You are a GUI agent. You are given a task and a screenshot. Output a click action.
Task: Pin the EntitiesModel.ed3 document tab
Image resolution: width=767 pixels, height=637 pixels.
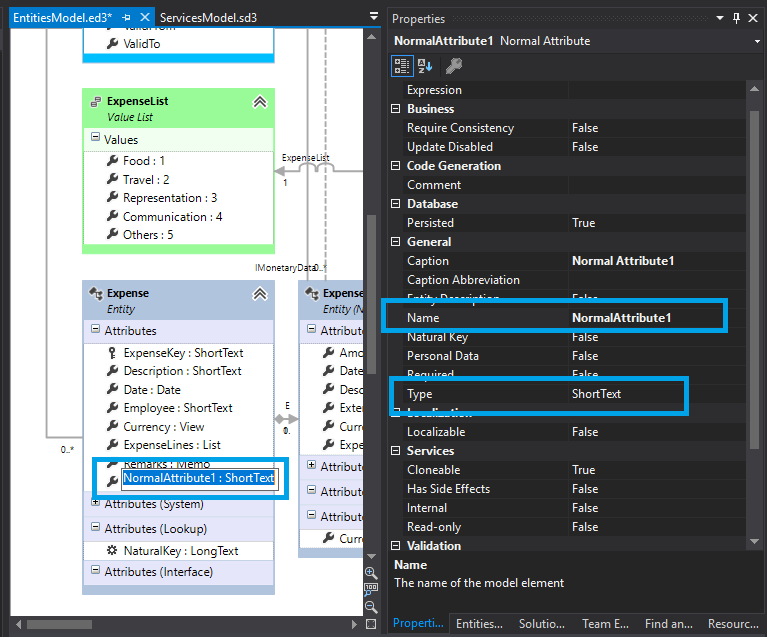(127, 18)
